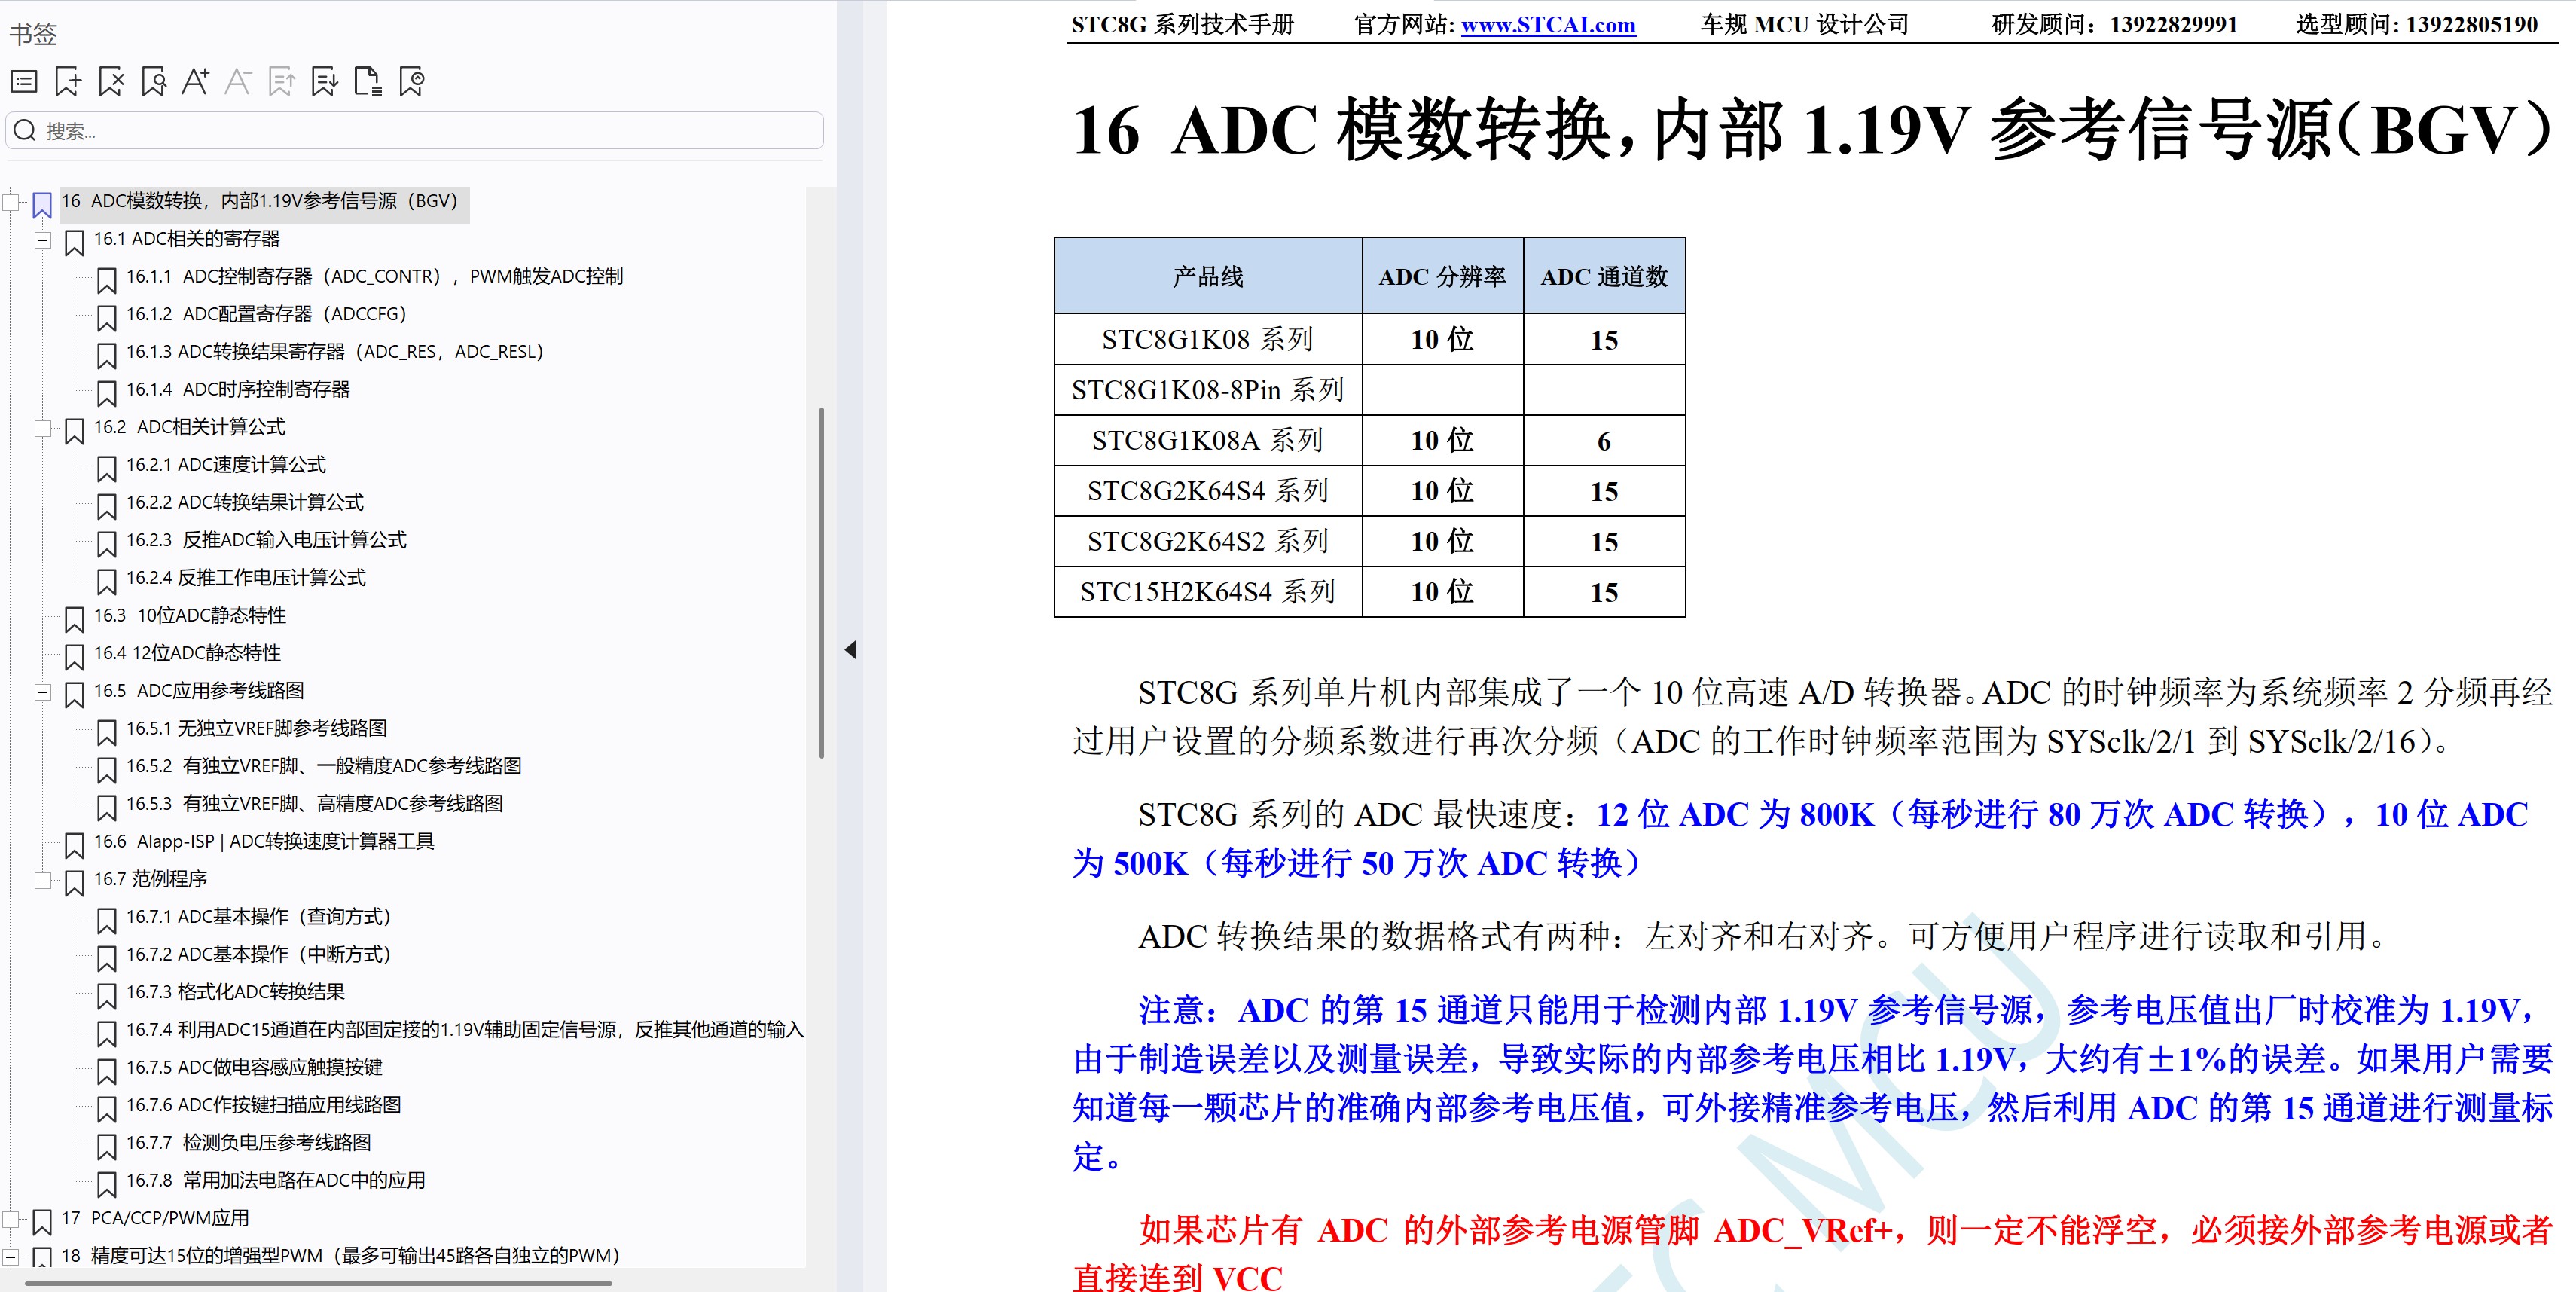Click the page with lines icon

368,81
